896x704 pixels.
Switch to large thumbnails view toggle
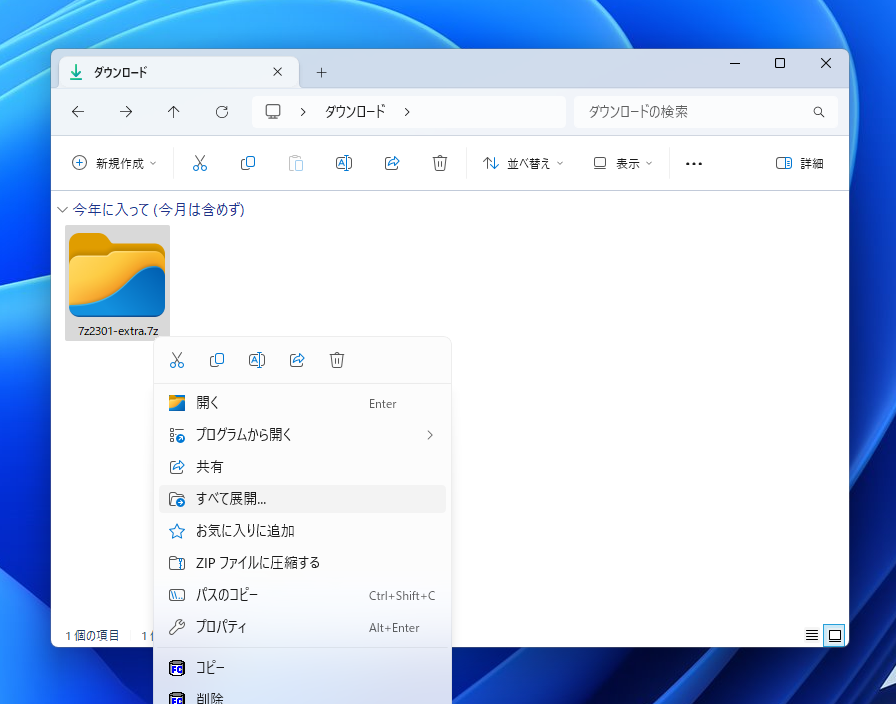[x=834, y=635]
